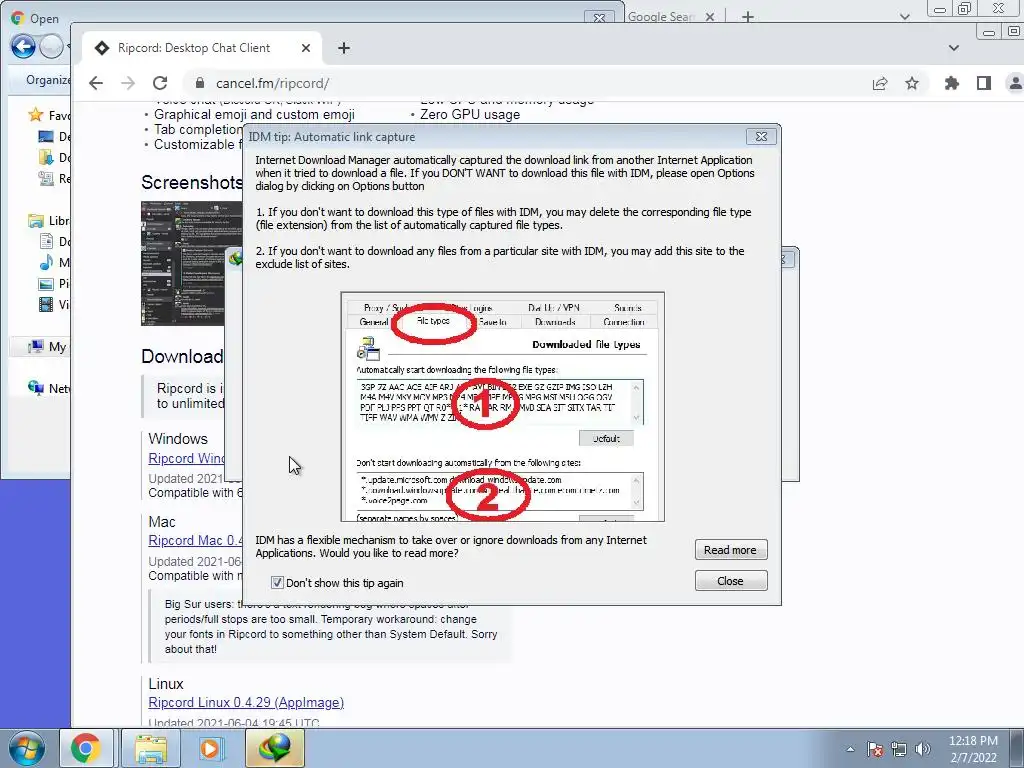Image resolution: width=1024 pixels, height=768 pixels.
Task: Uncheck Don't show this tip again
Action: [x=277, y=583]
